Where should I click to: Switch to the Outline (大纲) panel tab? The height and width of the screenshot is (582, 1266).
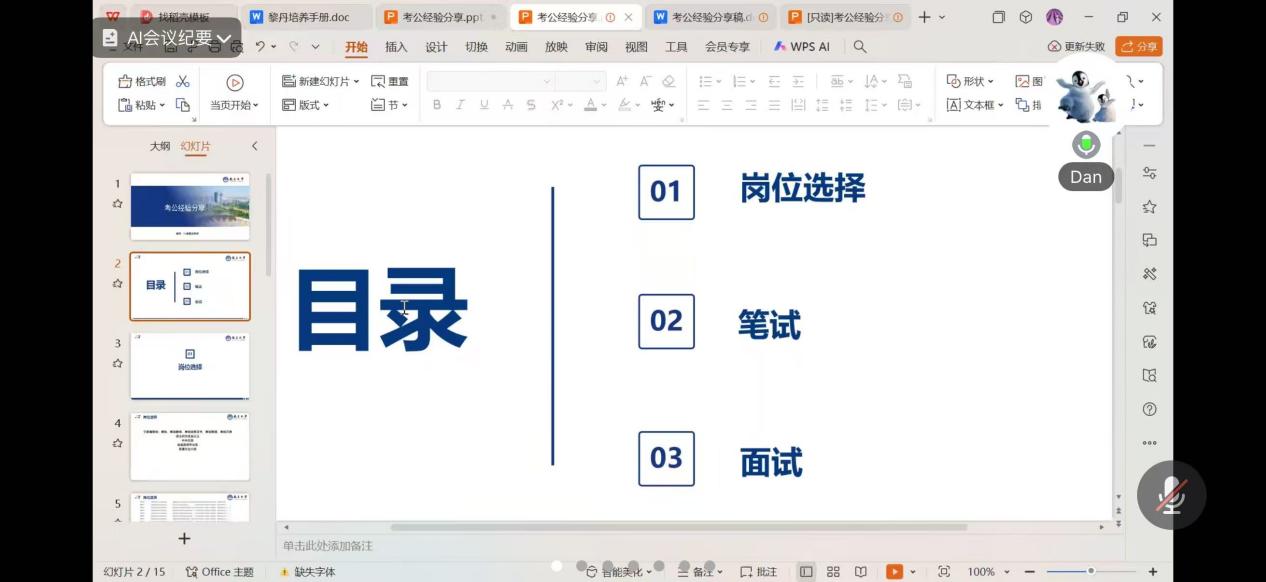(160, 146)
